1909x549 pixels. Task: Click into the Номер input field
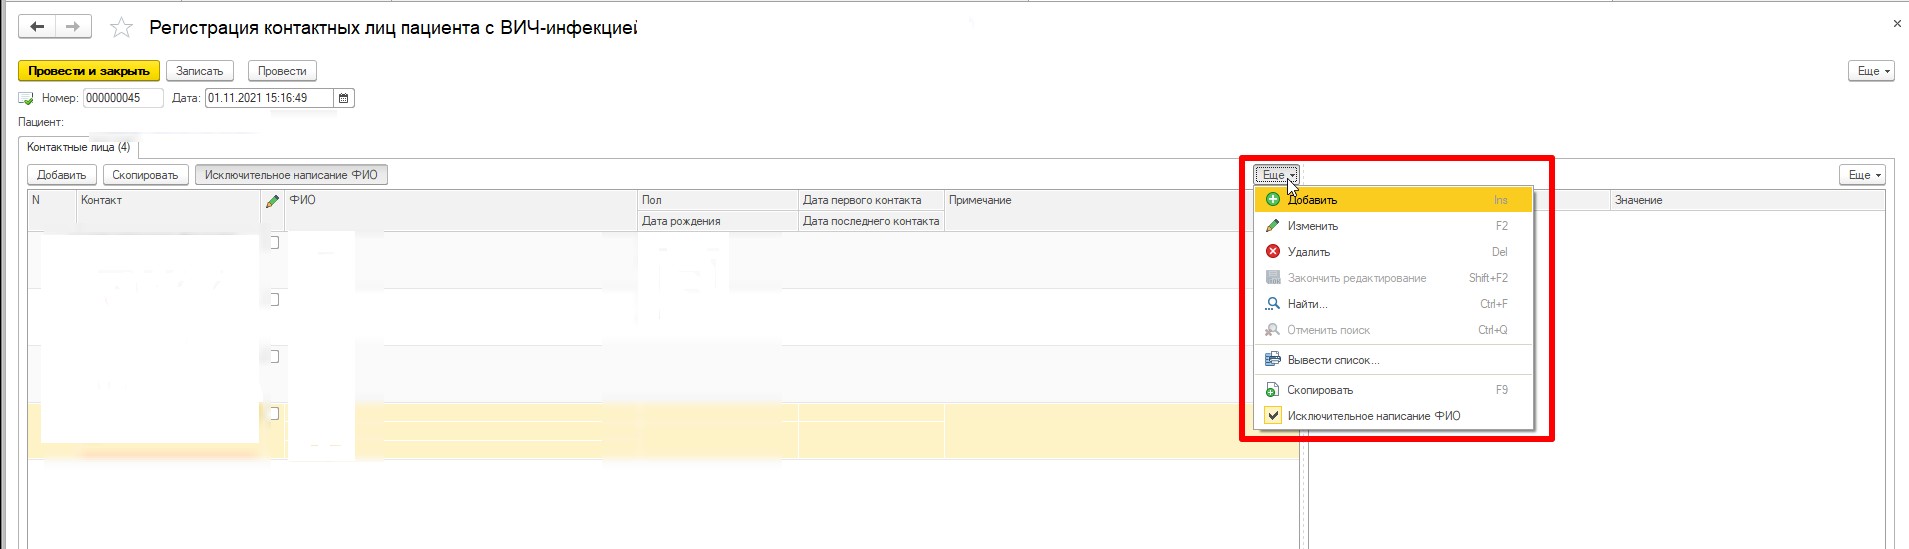click(x=122, y=98)
